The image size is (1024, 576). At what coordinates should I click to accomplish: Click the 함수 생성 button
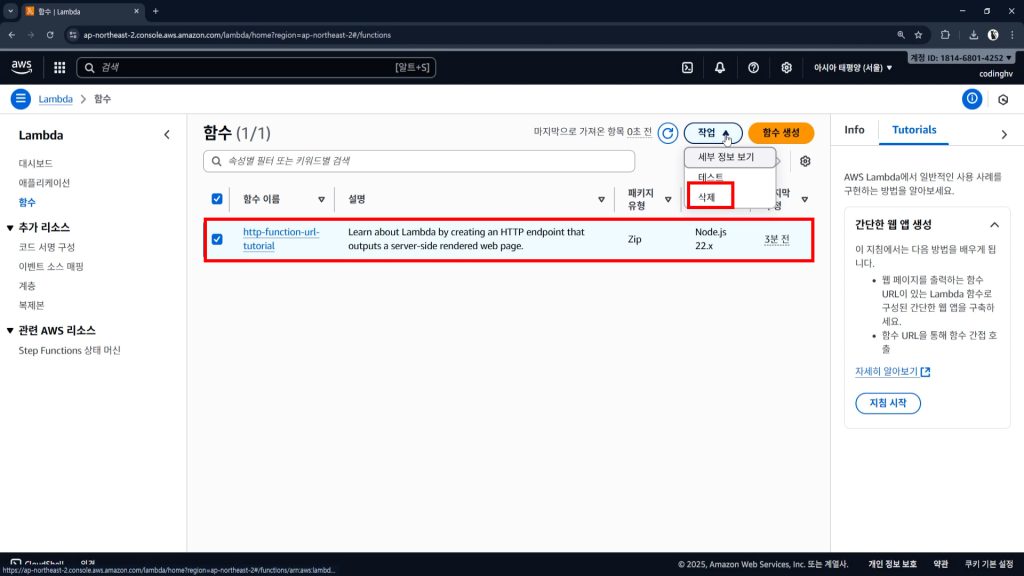781,133
